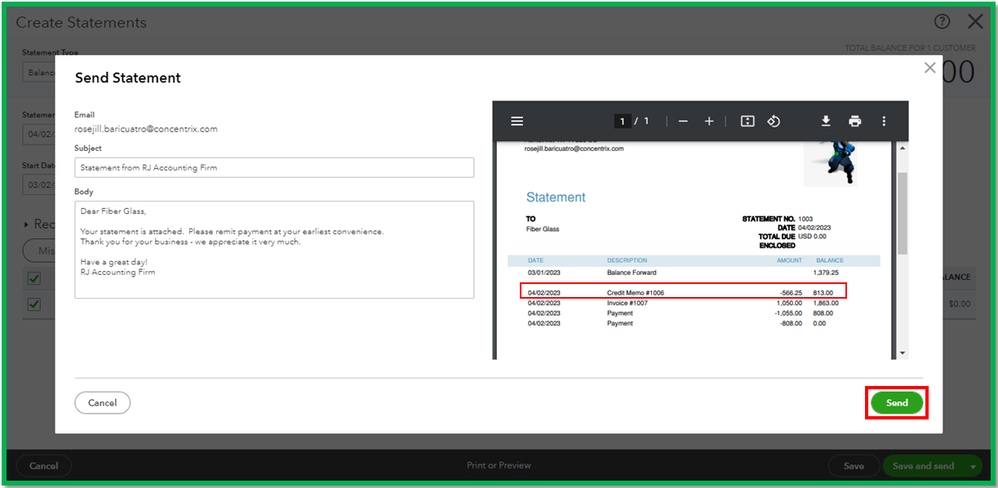Click STATEMENT NO. 1003 value

point(805,219)
